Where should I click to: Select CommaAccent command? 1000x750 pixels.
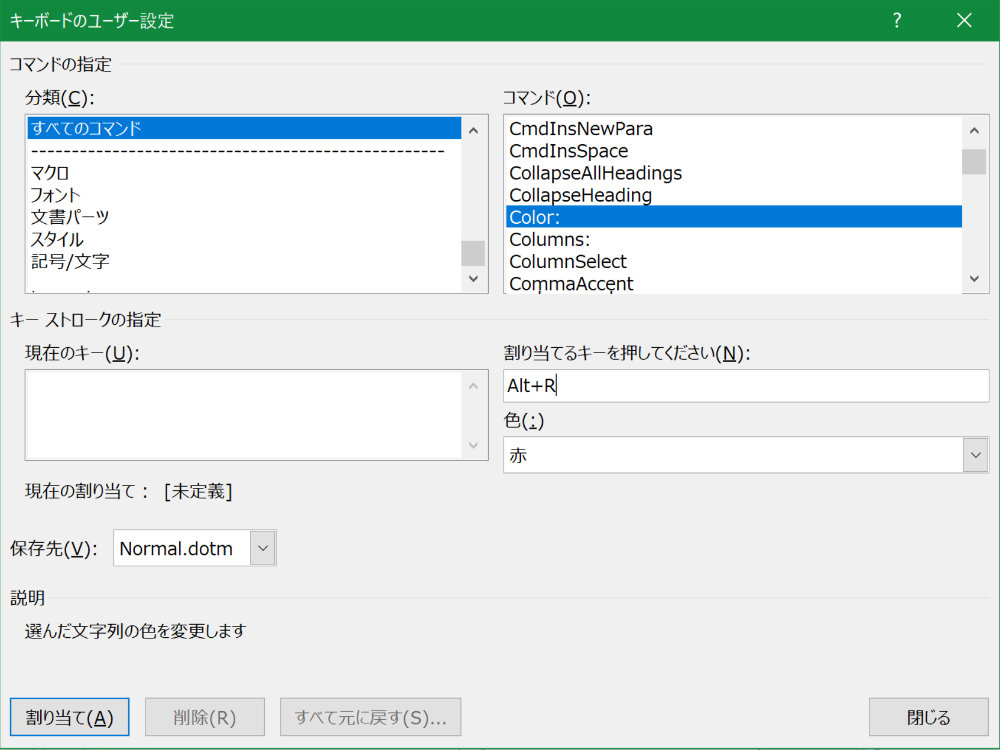point(734,283)
